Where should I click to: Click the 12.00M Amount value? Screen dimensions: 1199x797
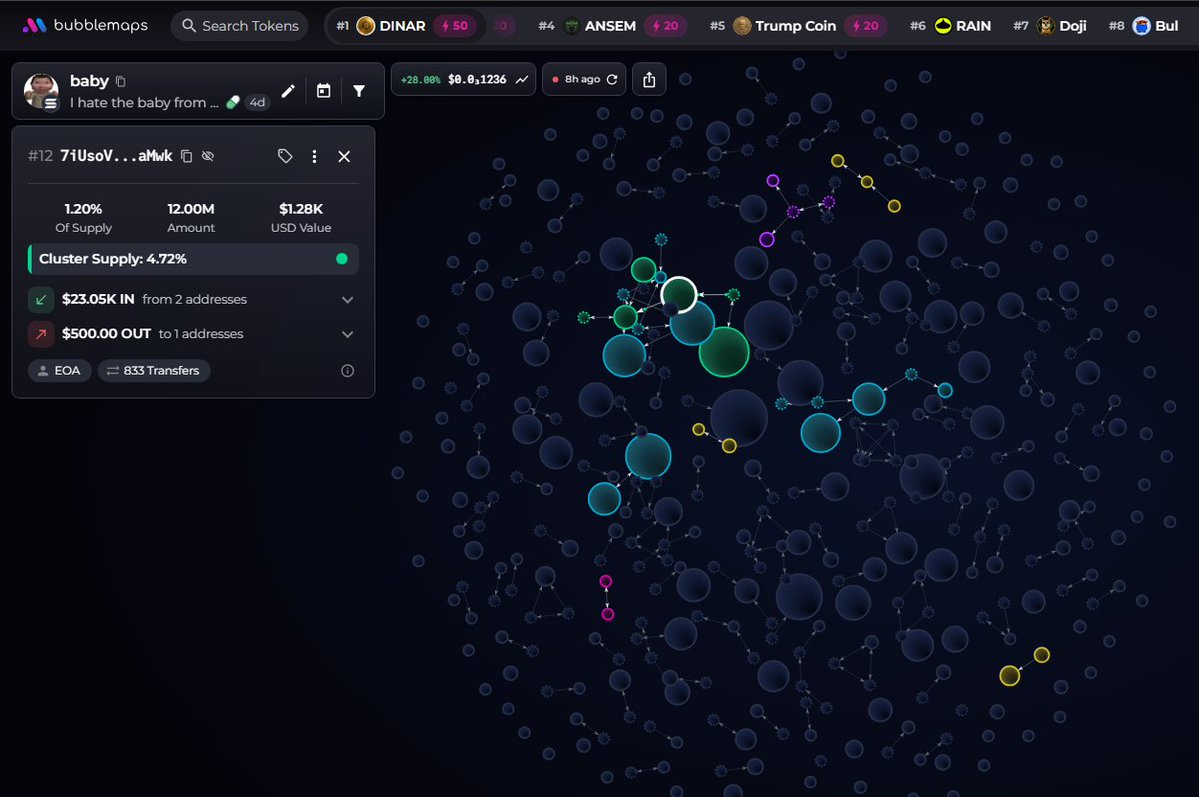point(191,209)
